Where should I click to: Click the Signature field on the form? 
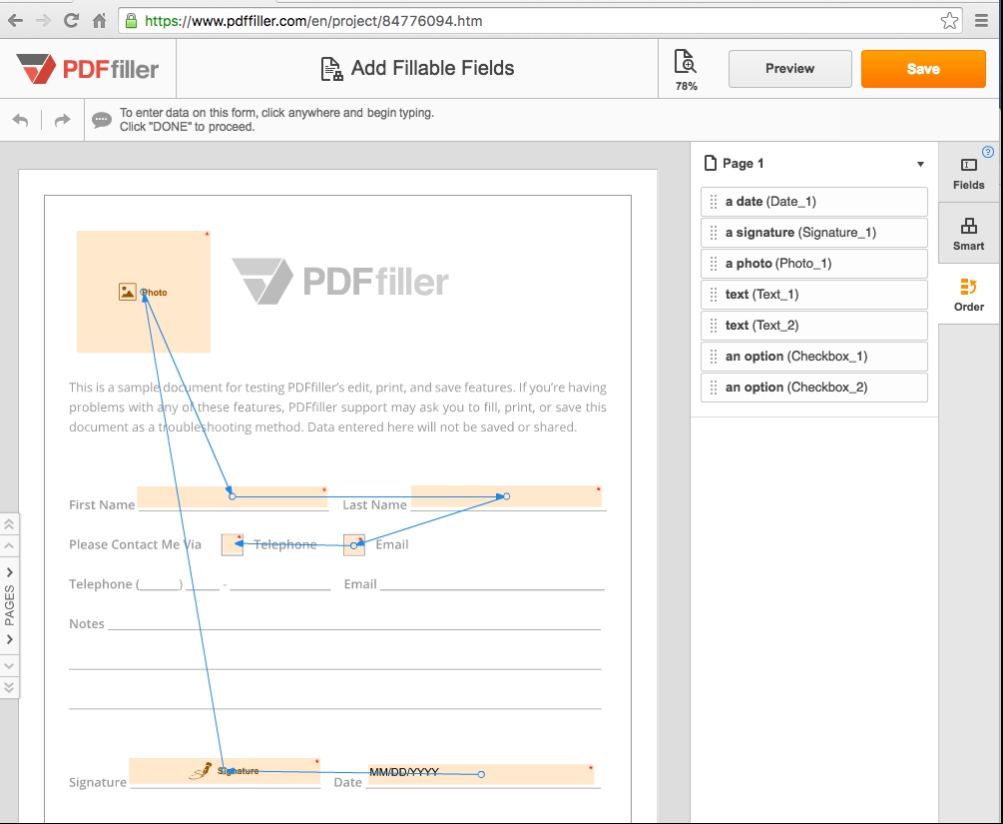[x=225, y=771]
